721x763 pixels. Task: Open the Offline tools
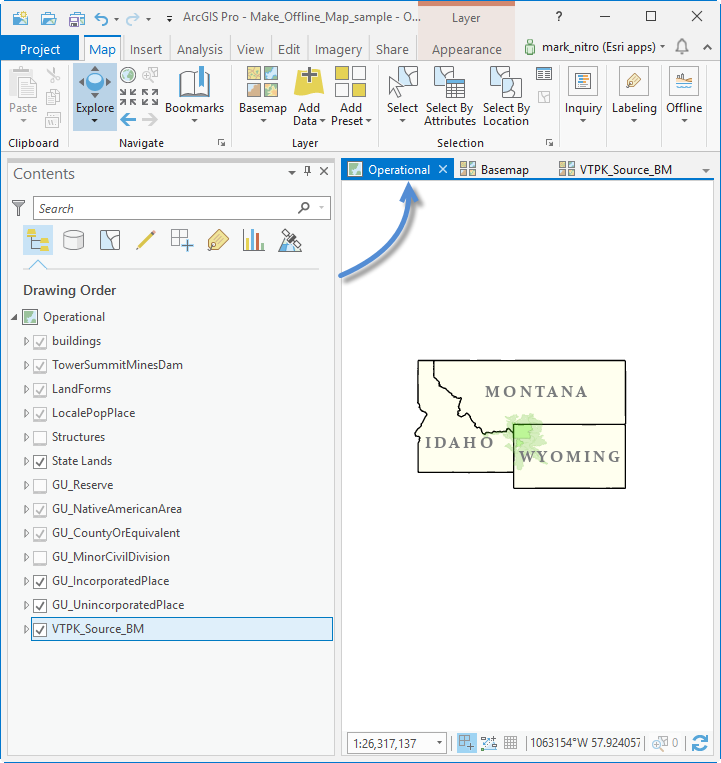tap(684, 96)
